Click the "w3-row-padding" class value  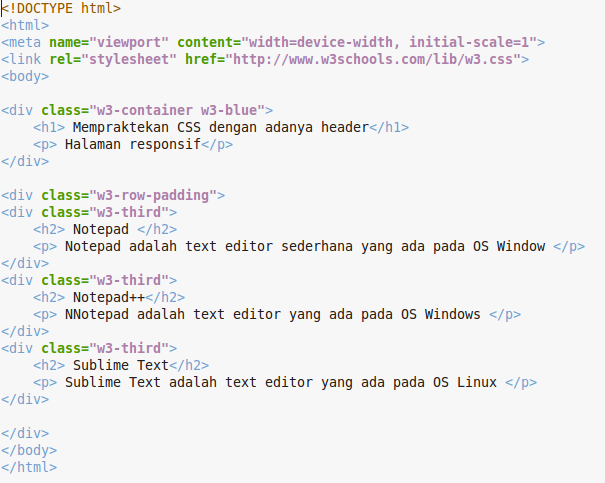153,195
